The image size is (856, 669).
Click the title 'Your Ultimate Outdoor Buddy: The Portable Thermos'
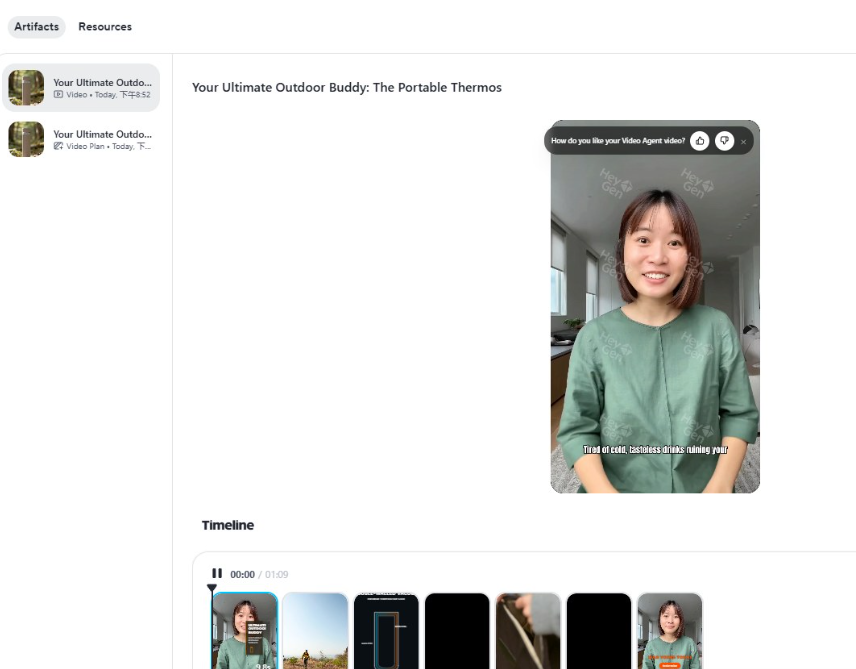click(x=347, y=87)
